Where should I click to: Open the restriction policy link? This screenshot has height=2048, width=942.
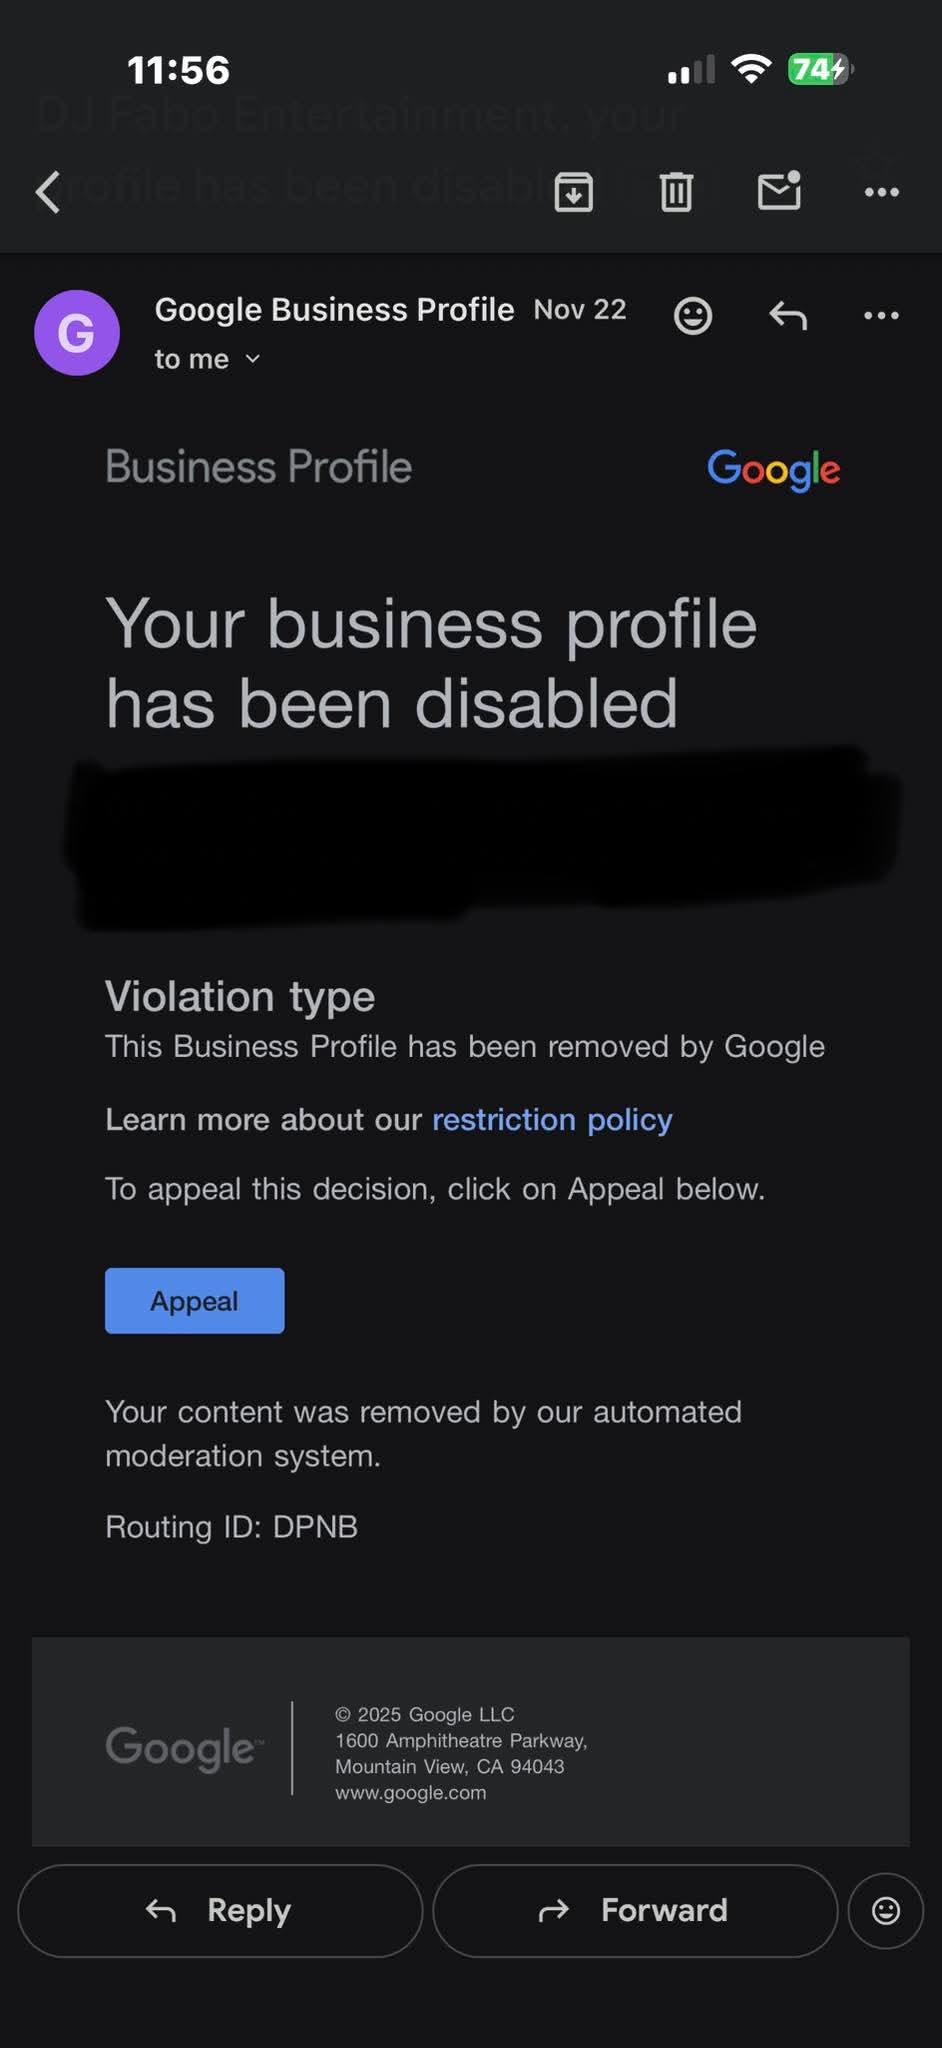[x=552, y=1120]
